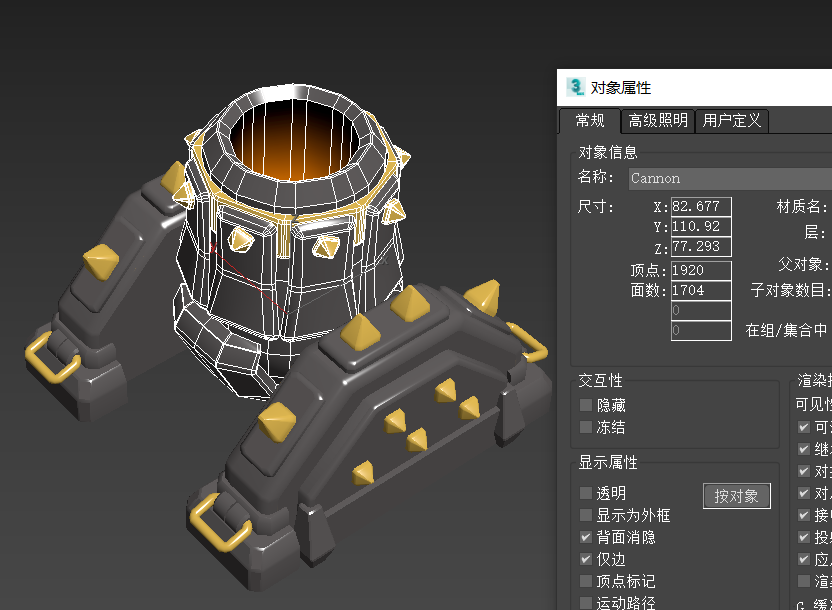Open the 高级照明 tab
This screenshot has width=832, height=610.
coord(658,121)
